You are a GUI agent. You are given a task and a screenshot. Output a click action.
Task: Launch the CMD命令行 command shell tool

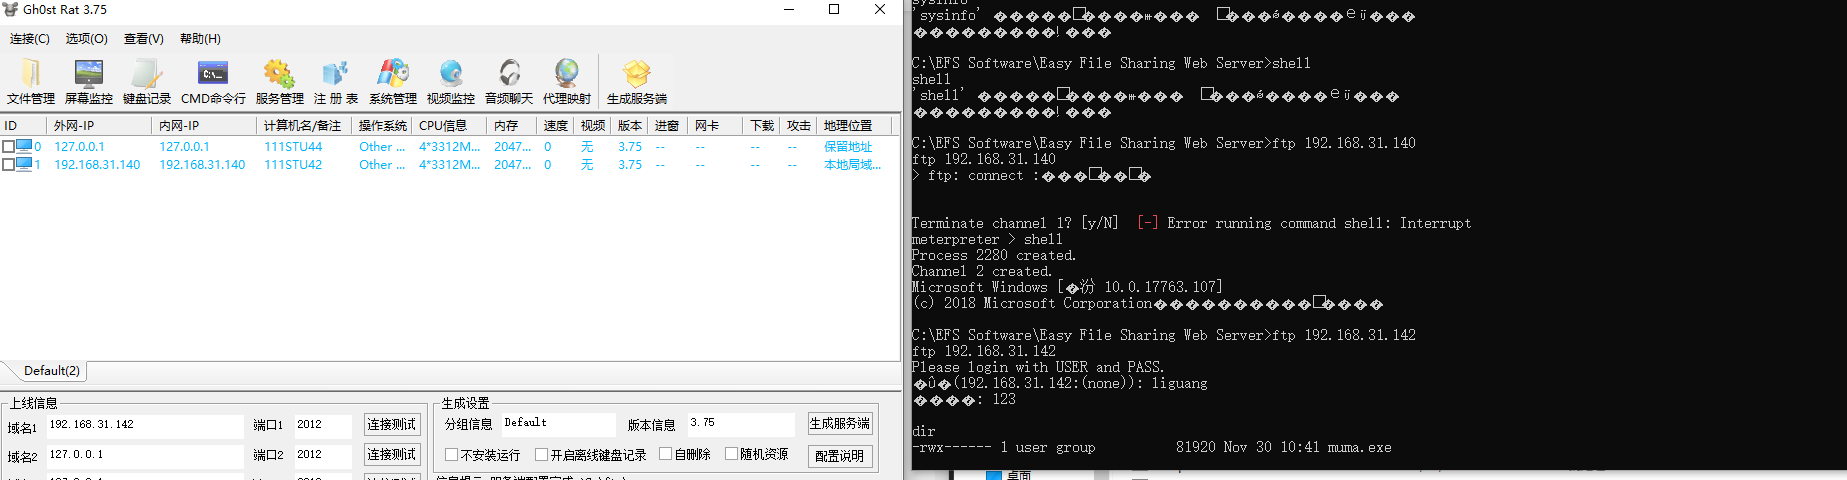(x=213, y=82)
